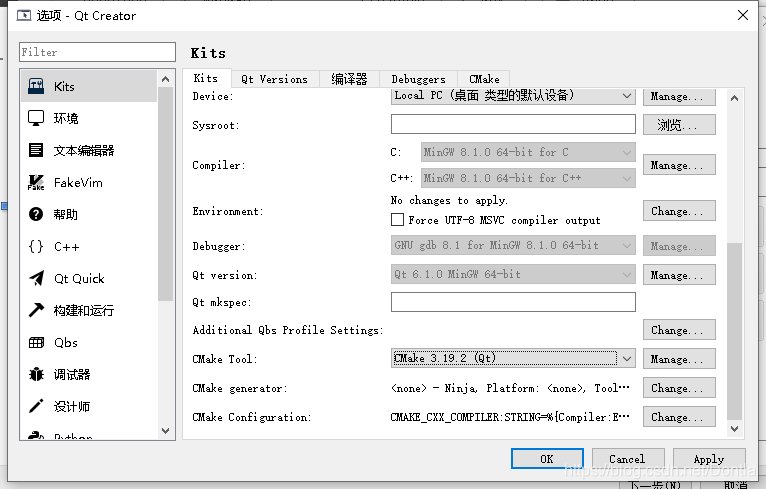This screenshot has height=489, width=766.
Task: Switch to the Debuggers tab
Action: 419,79
